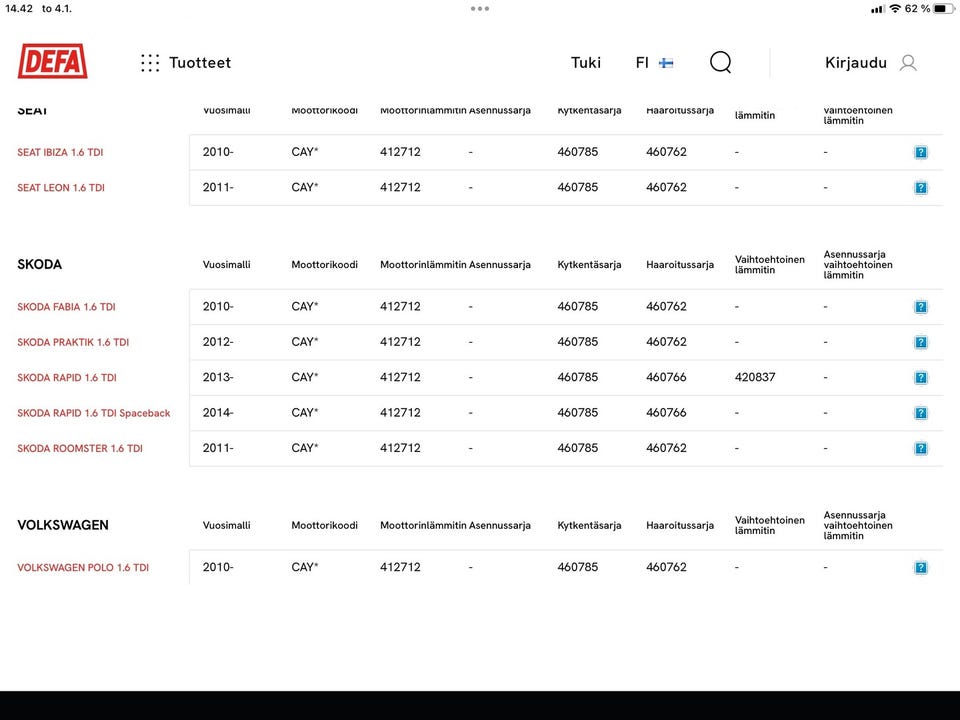Open info icon for VOLKSWAGEN POLO row
The image size is (960, 720).
click(921, 568)
